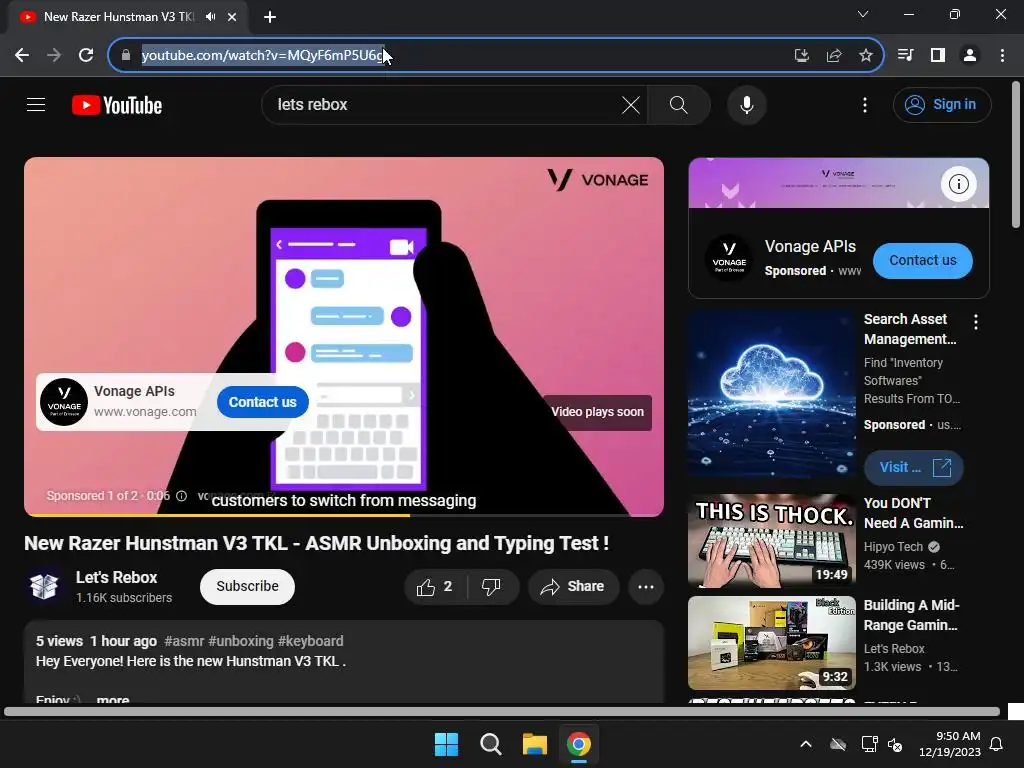Viewport: 1024px width, 768px height.
Task: Click Contact us in sidebar Vonage ad
Action: click(x=923, y=261)
